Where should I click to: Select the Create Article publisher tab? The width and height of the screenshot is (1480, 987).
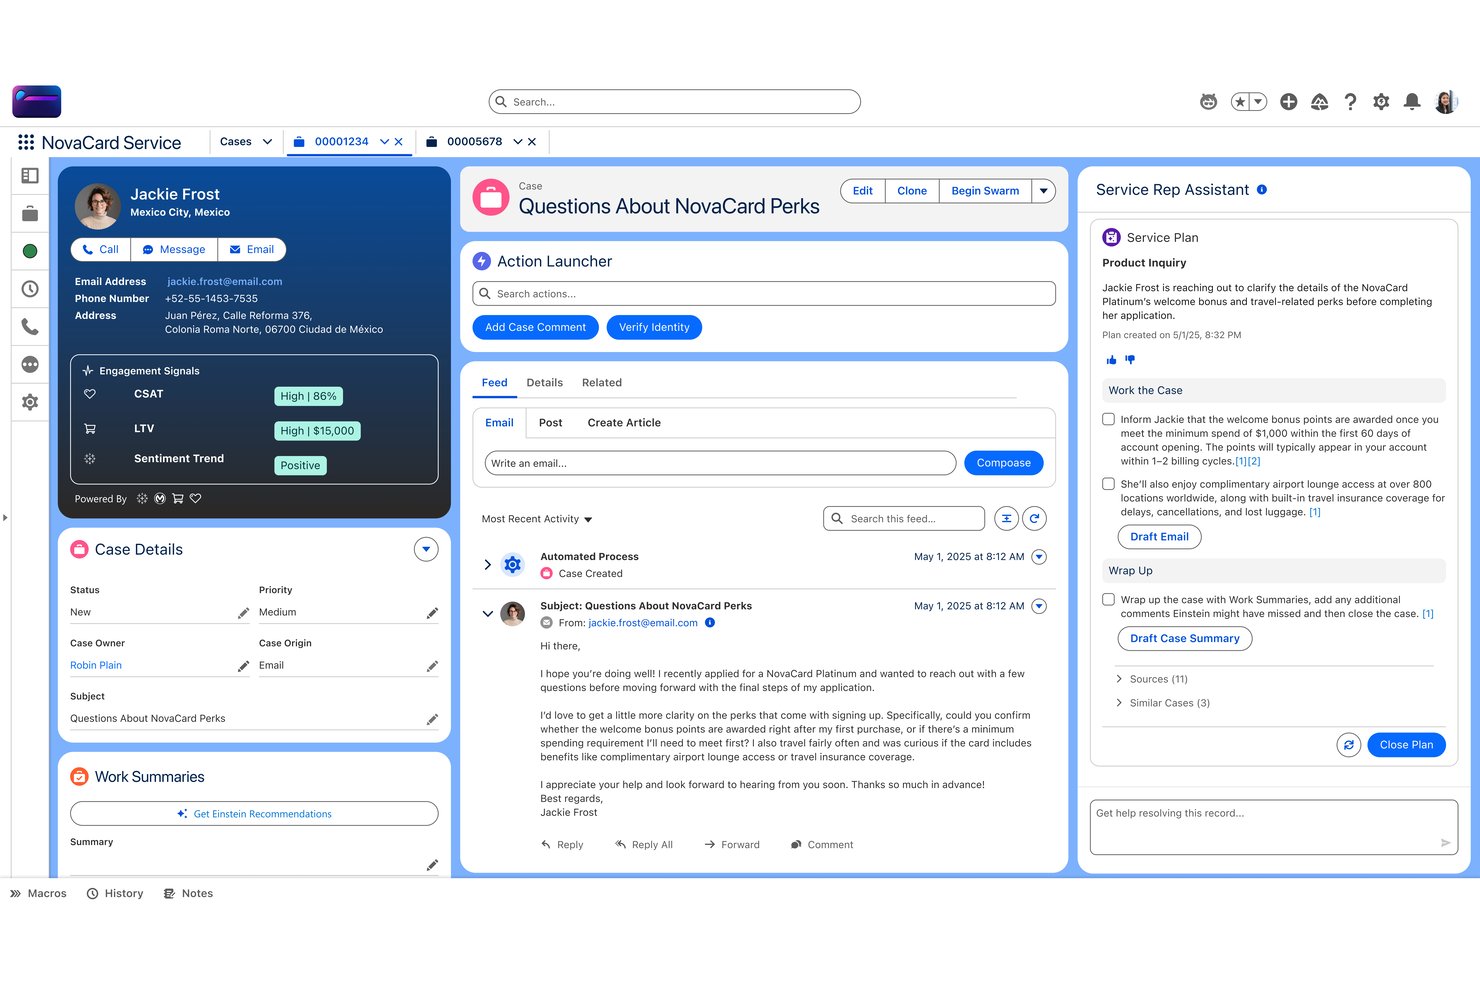[x=624, y=423]
